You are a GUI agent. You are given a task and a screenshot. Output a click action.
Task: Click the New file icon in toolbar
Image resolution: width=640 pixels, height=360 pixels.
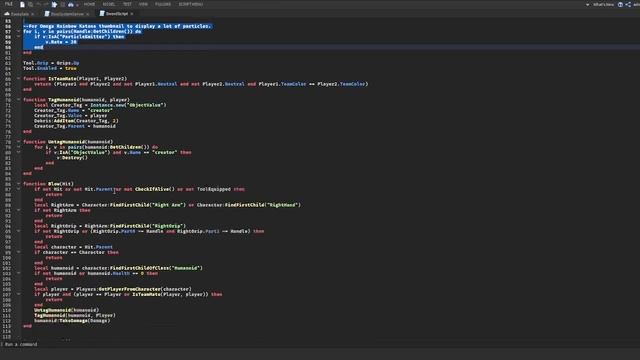click(22, 4)
